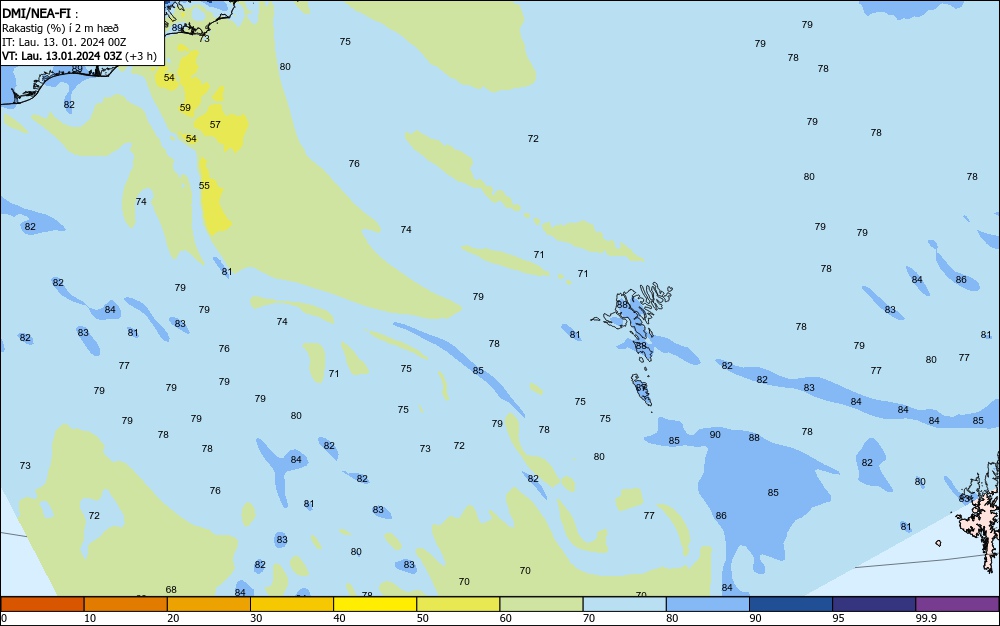Pick the 0–10 dark orange legend swatch
Image resolution: width=1000 pixels, height=626 pixels.
coord(42,604)
